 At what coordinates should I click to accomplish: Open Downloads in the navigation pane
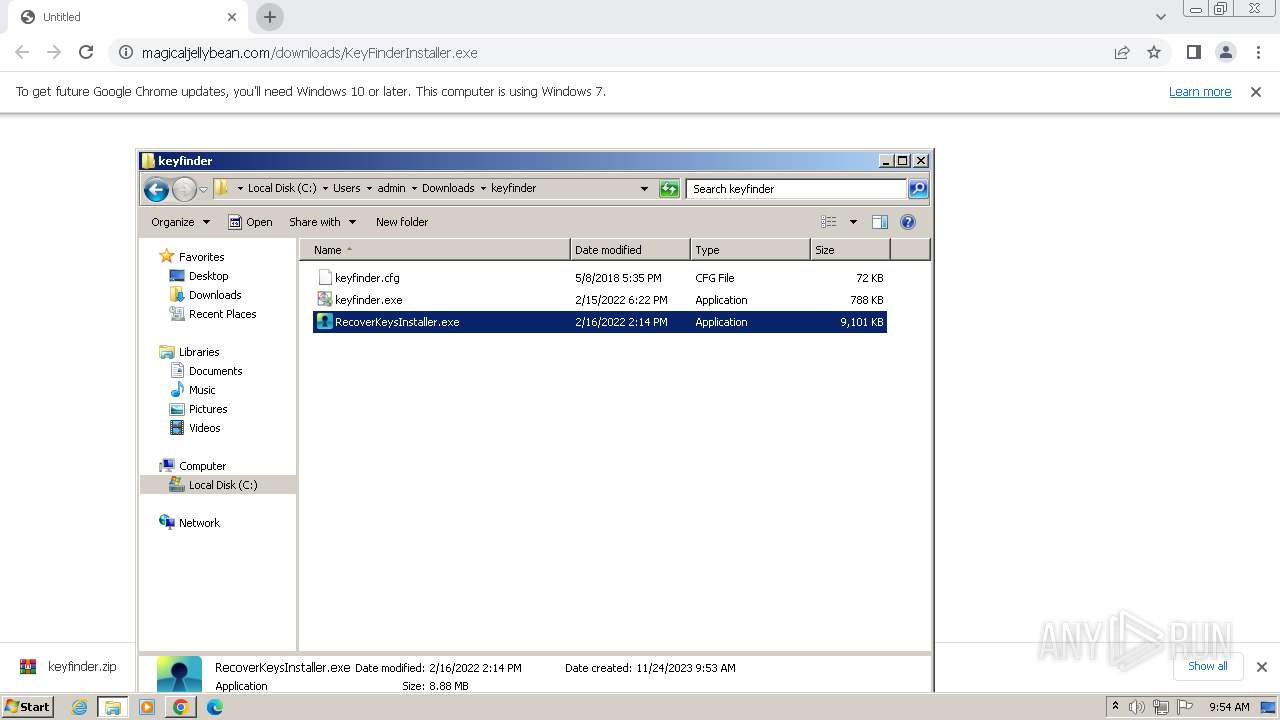click(215, 295)
